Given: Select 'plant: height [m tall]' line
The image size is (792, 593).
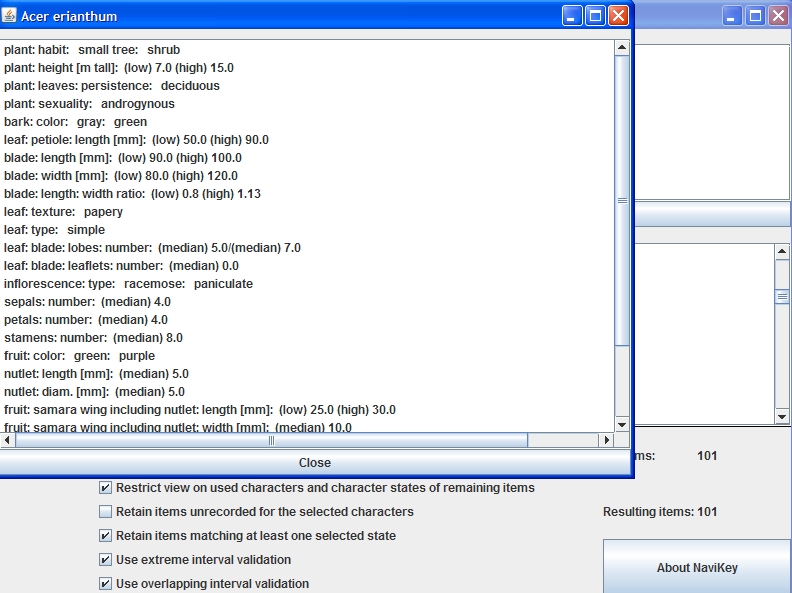Looking at the screenshot, I should point(119,68).
